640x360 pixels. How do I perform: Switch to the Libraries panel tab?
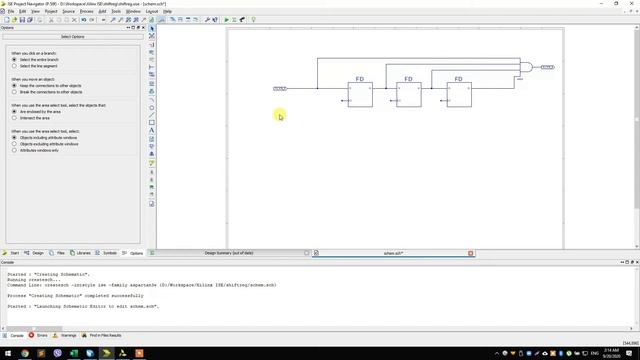[x=80, y=253]
